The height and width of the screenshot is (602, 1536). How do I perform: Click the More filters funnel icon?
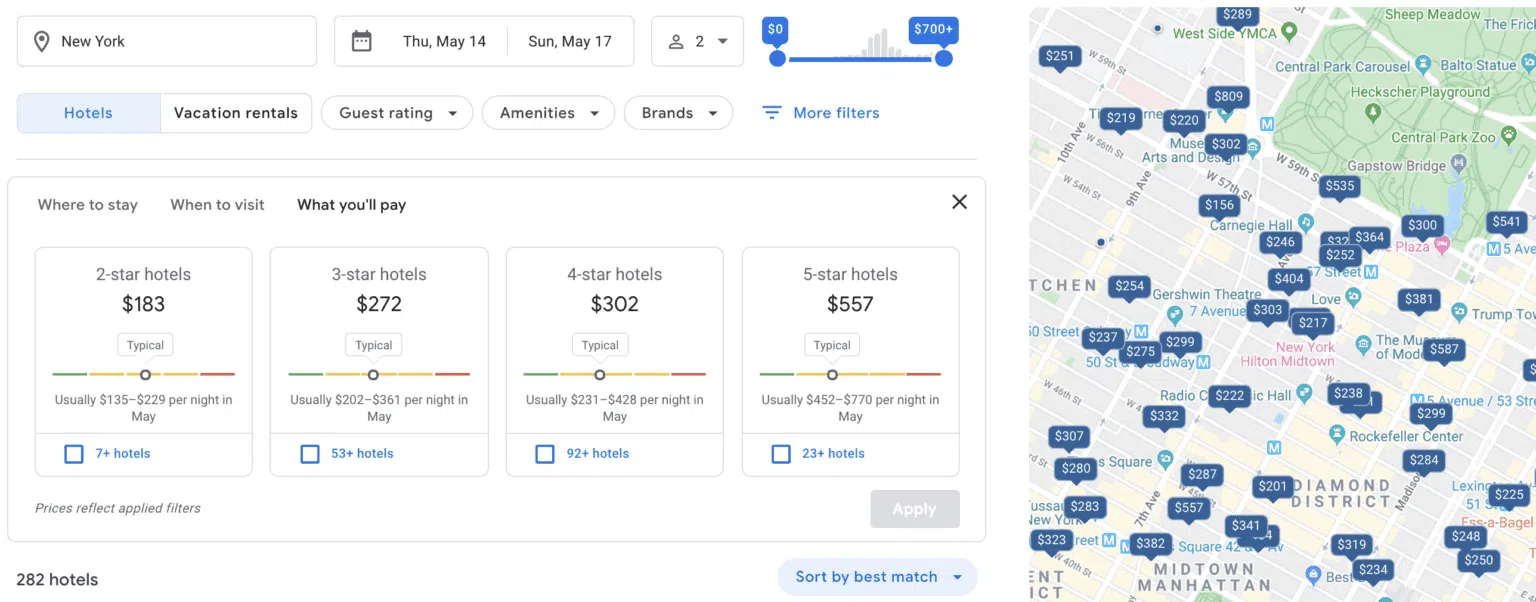click(771, 112)
